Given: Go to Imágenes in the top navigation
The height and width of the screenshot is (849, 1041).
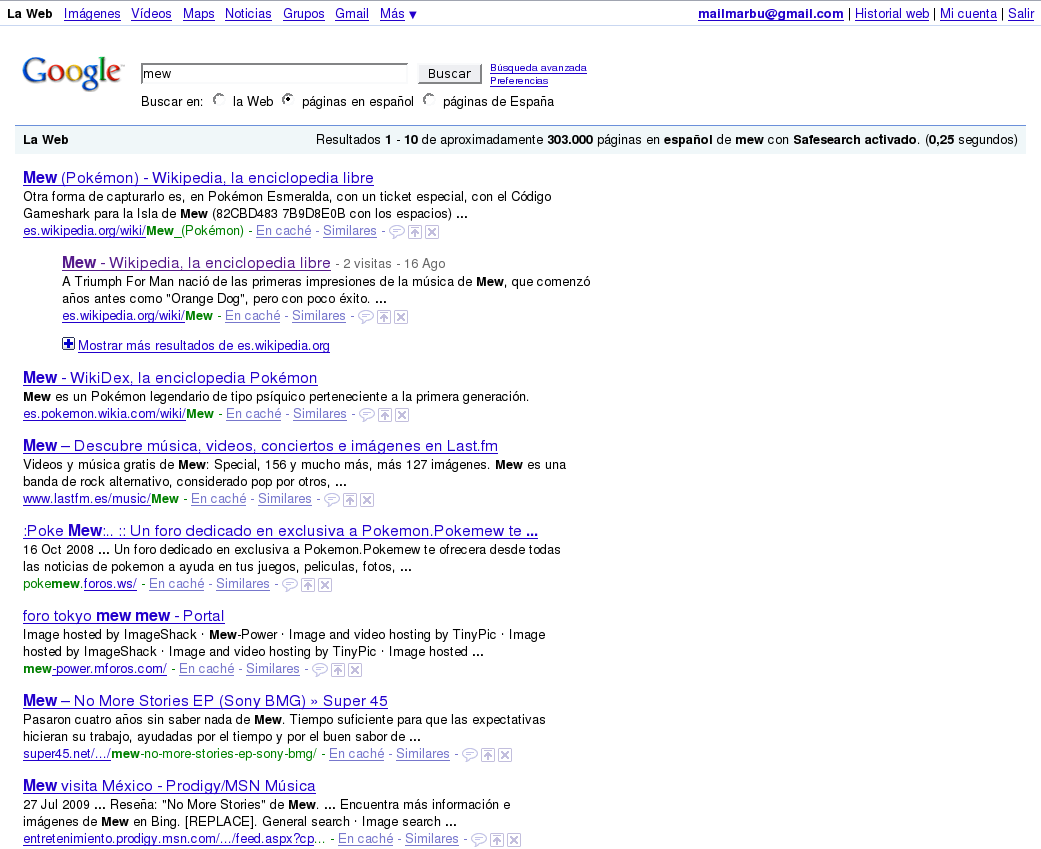Looking at the screenshot, I should (x=92, y=14).
